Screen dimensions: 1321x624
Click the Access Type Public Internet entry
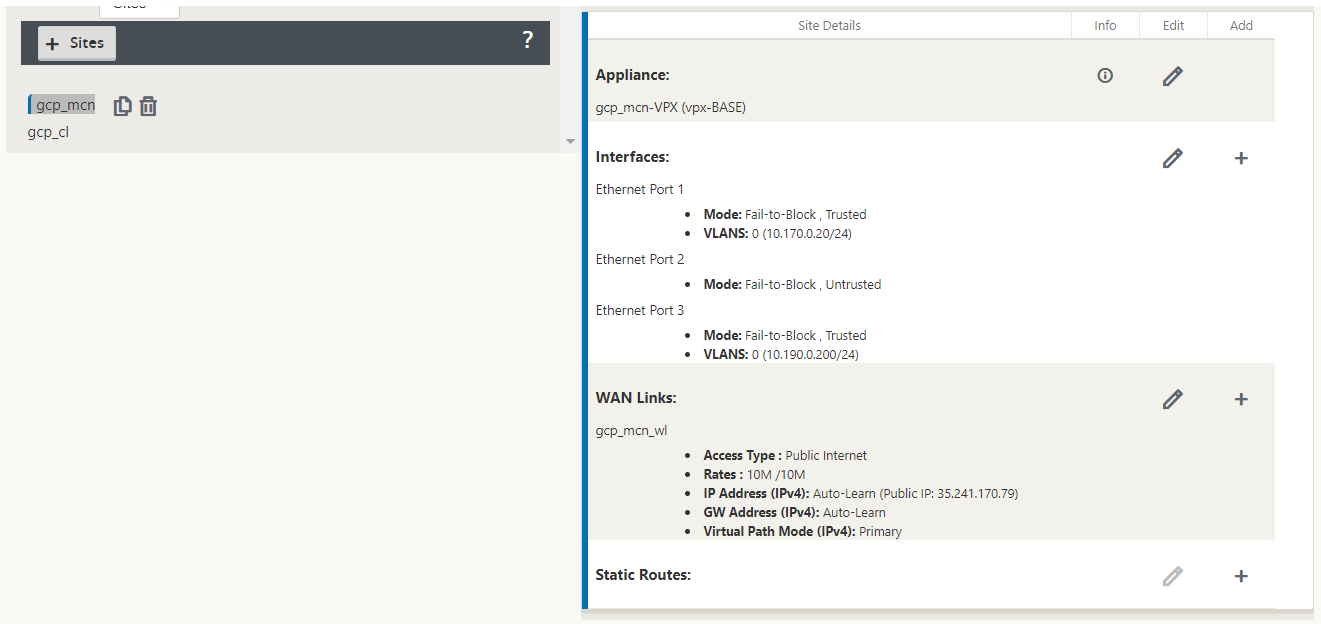pyautogui.click(x=785, y=455)
